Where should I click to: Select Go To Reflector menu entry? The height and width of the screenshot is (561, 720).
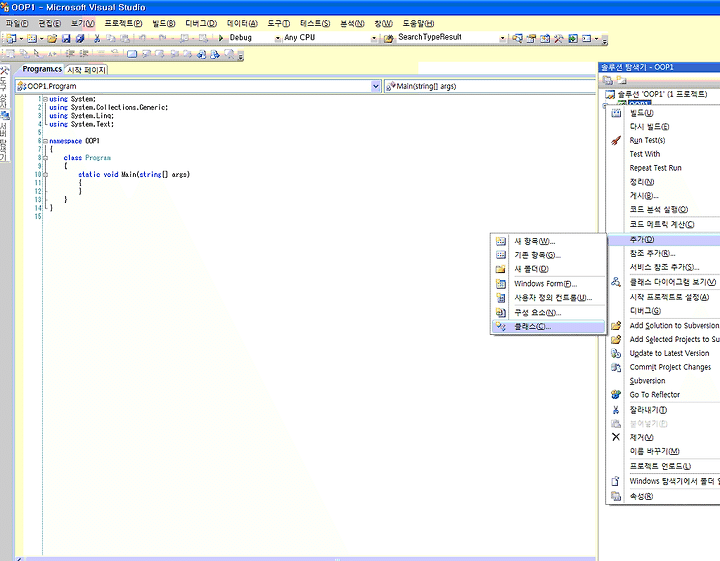click(664, 394)
